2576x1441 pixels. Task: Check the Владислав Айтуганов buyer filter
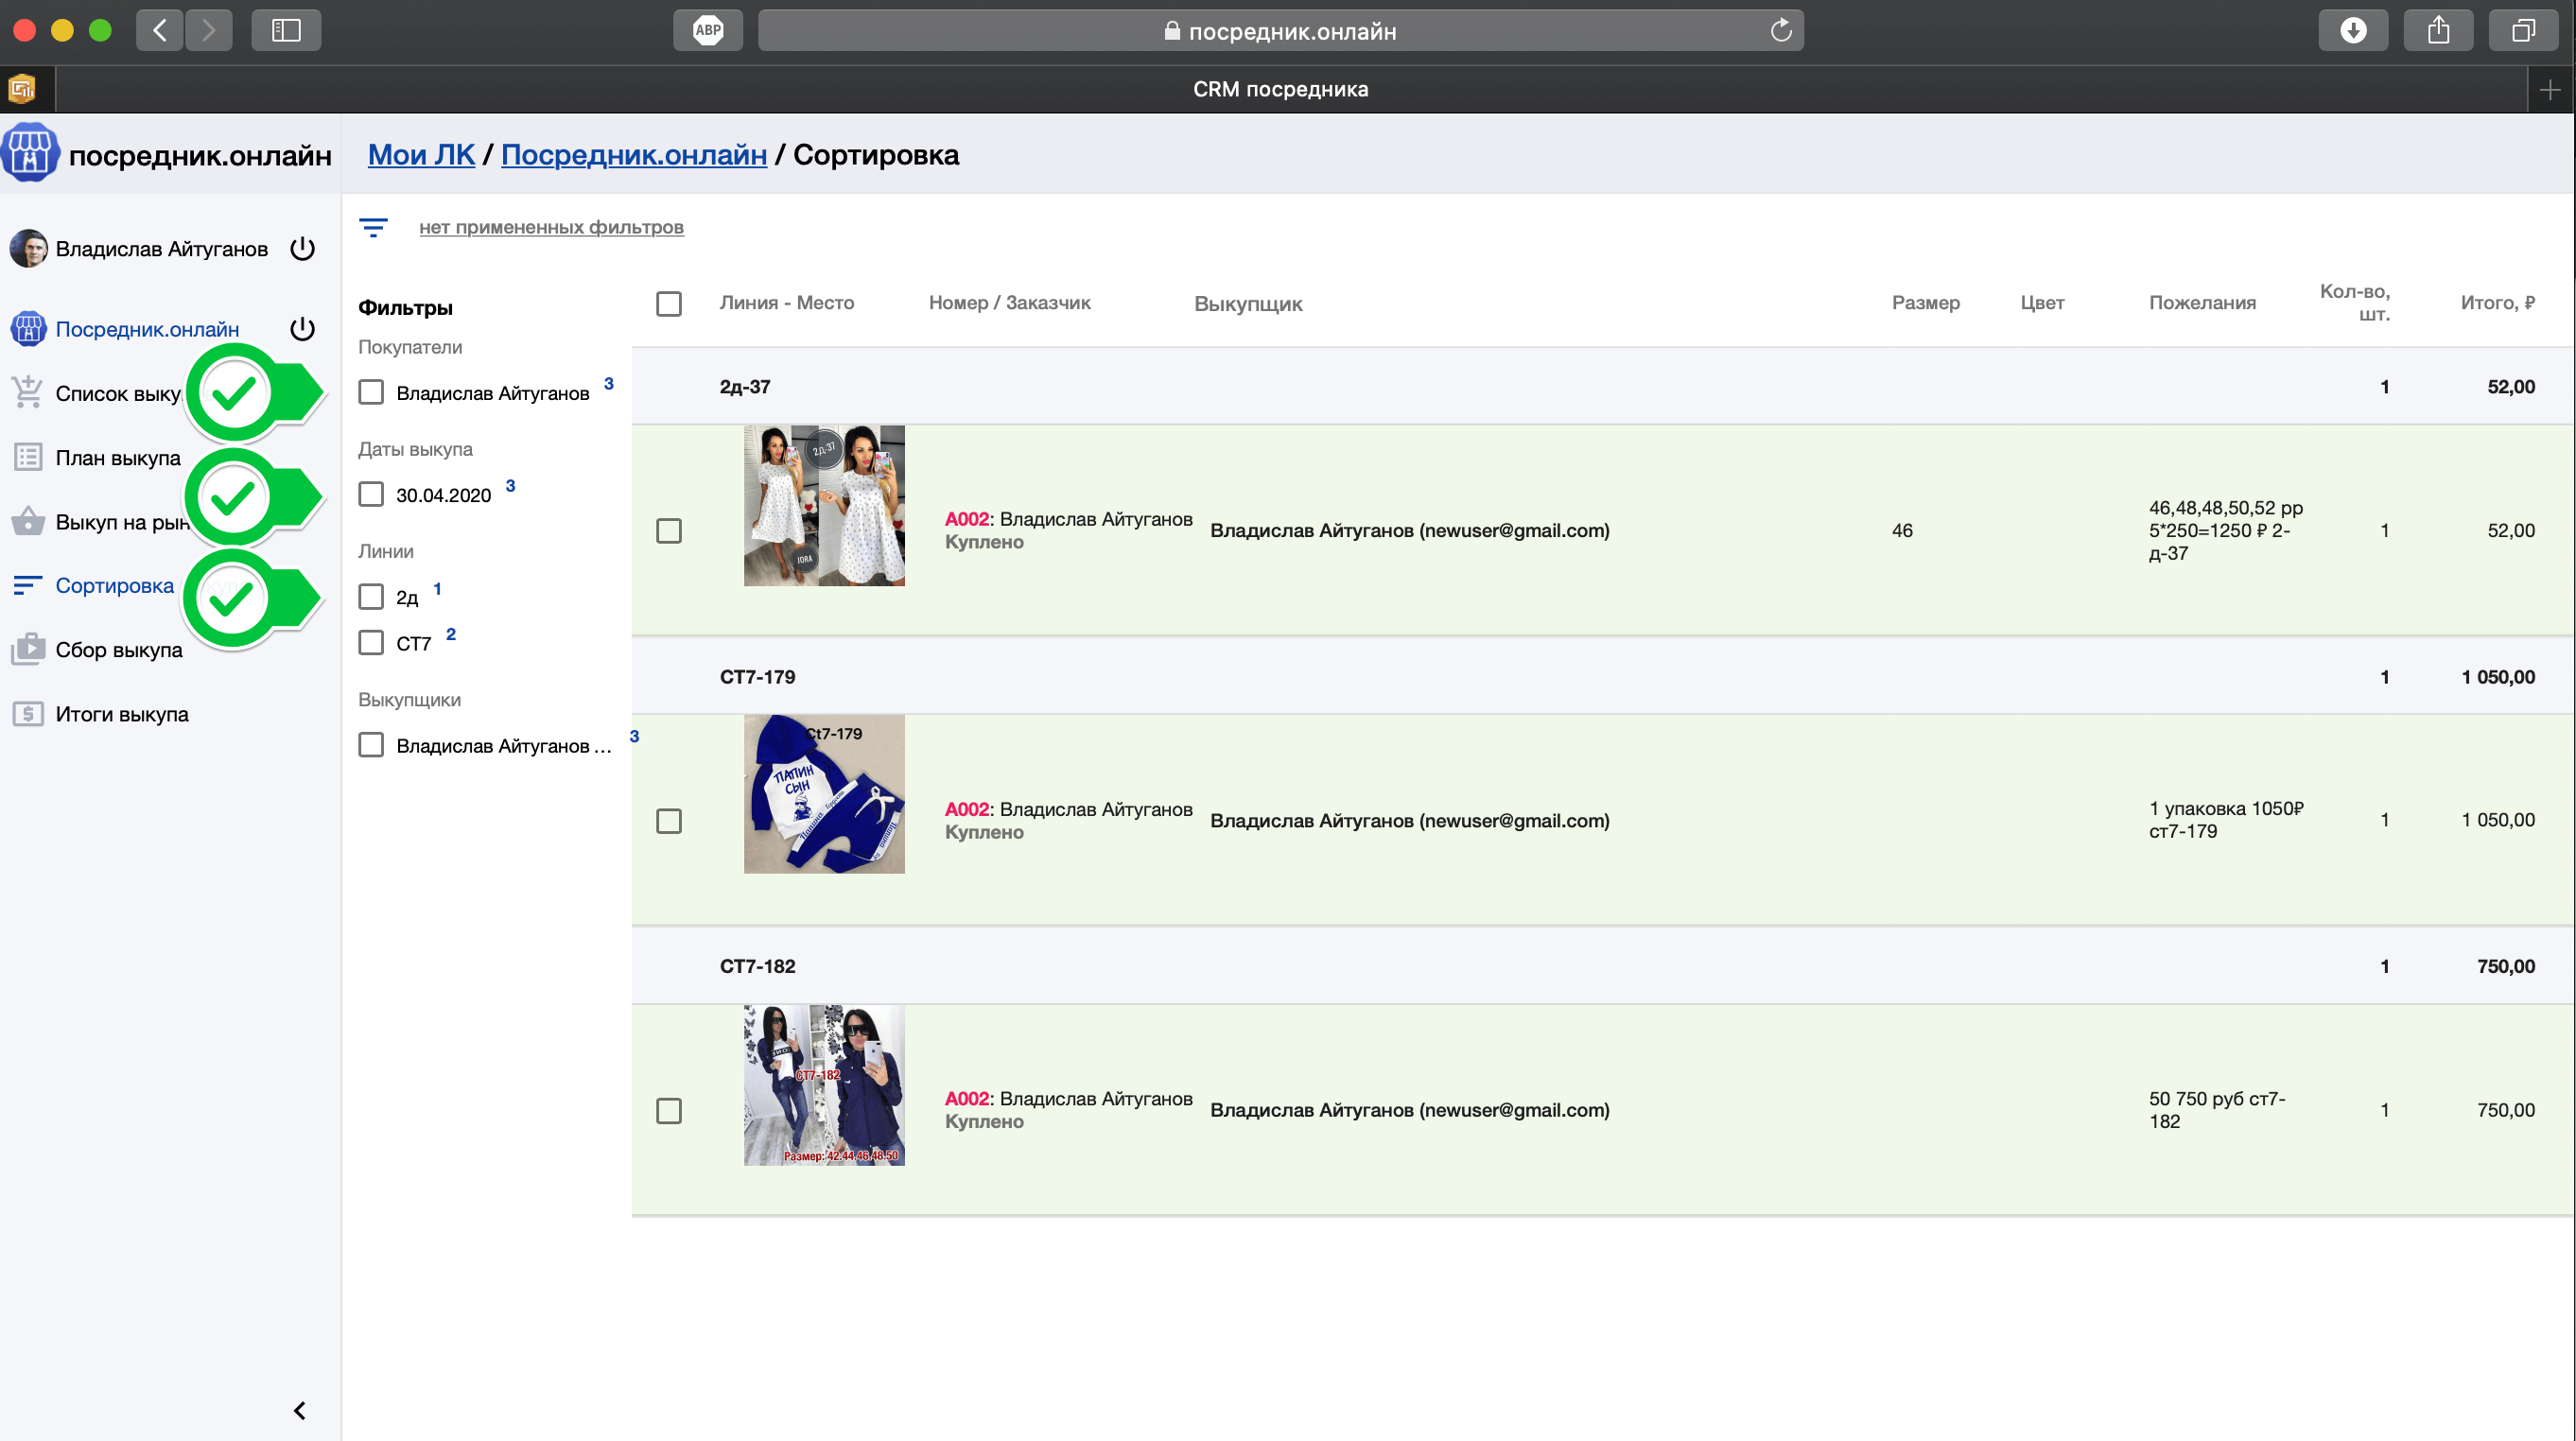371,392
